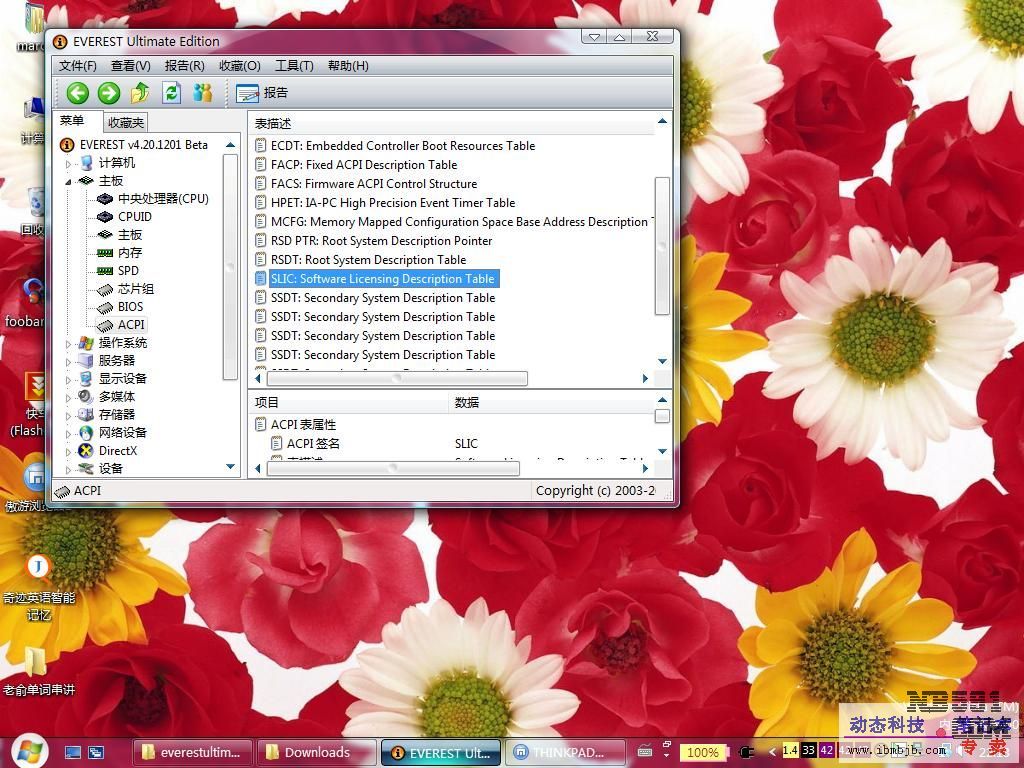
Task: Select FACP Fixed ACPI Description Table row
Action: [x=363, y=165]
